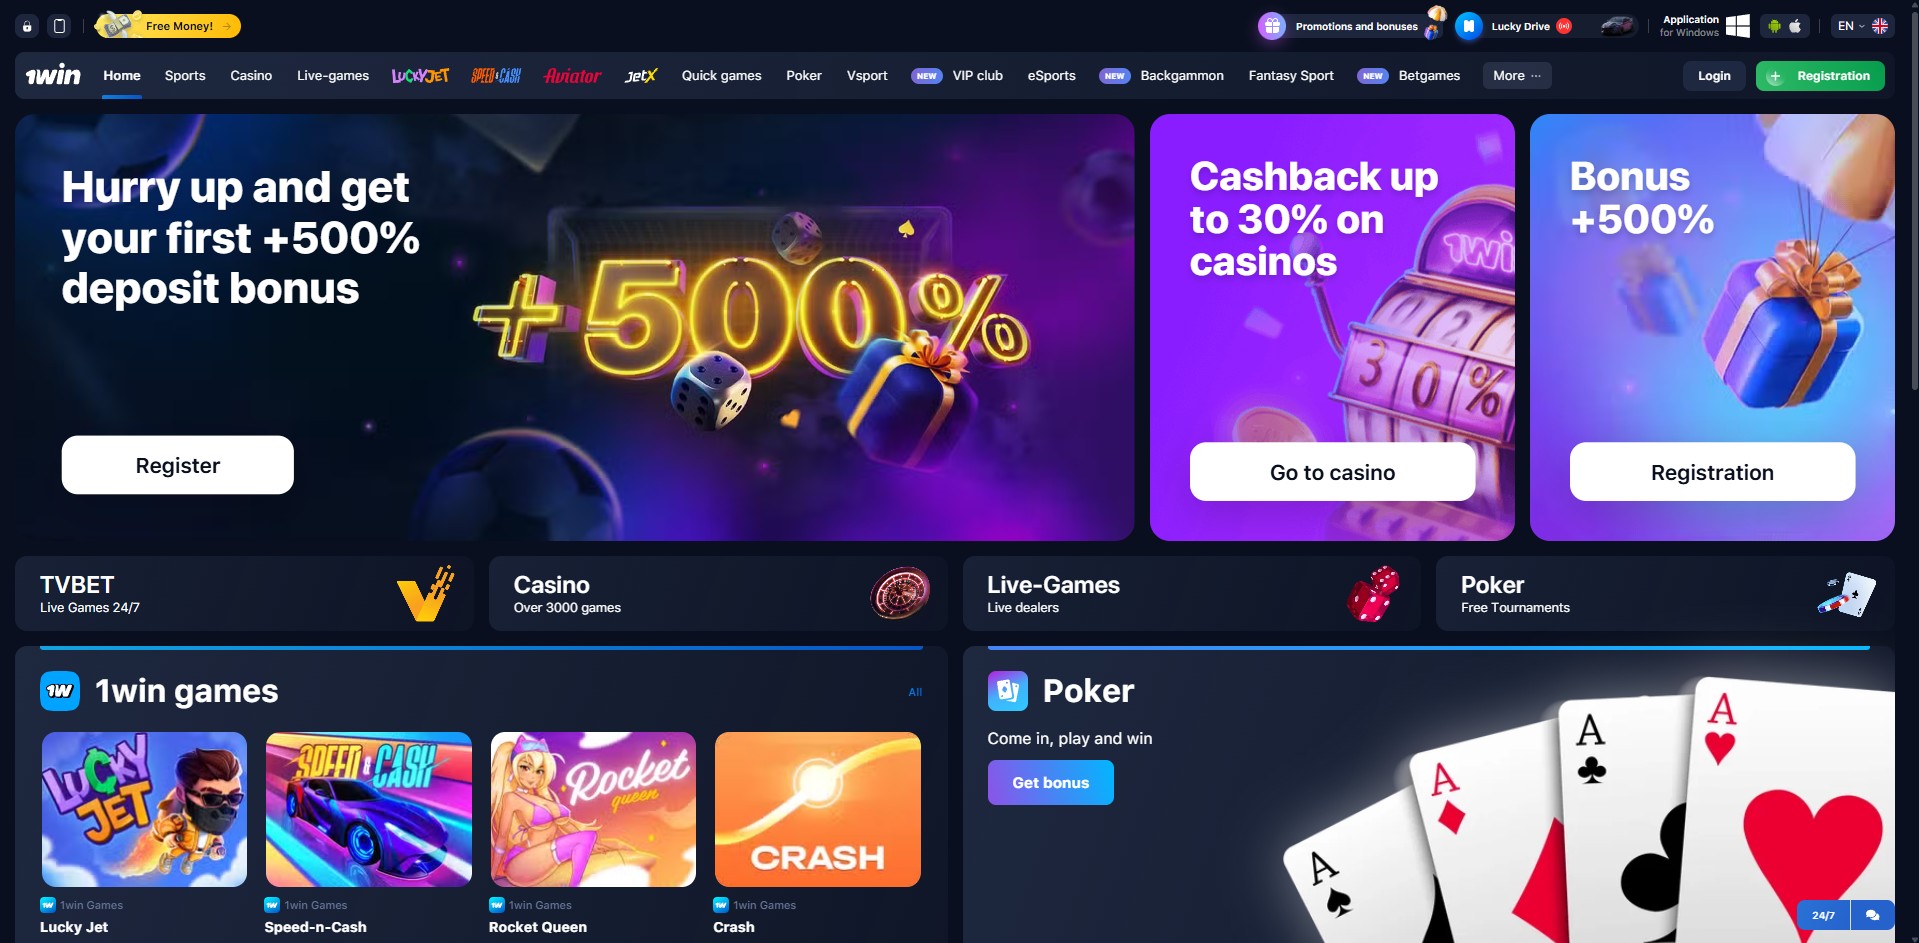Switch to the Sports tab
This screenshot has height=943, width=1919.
coord(185,76)
